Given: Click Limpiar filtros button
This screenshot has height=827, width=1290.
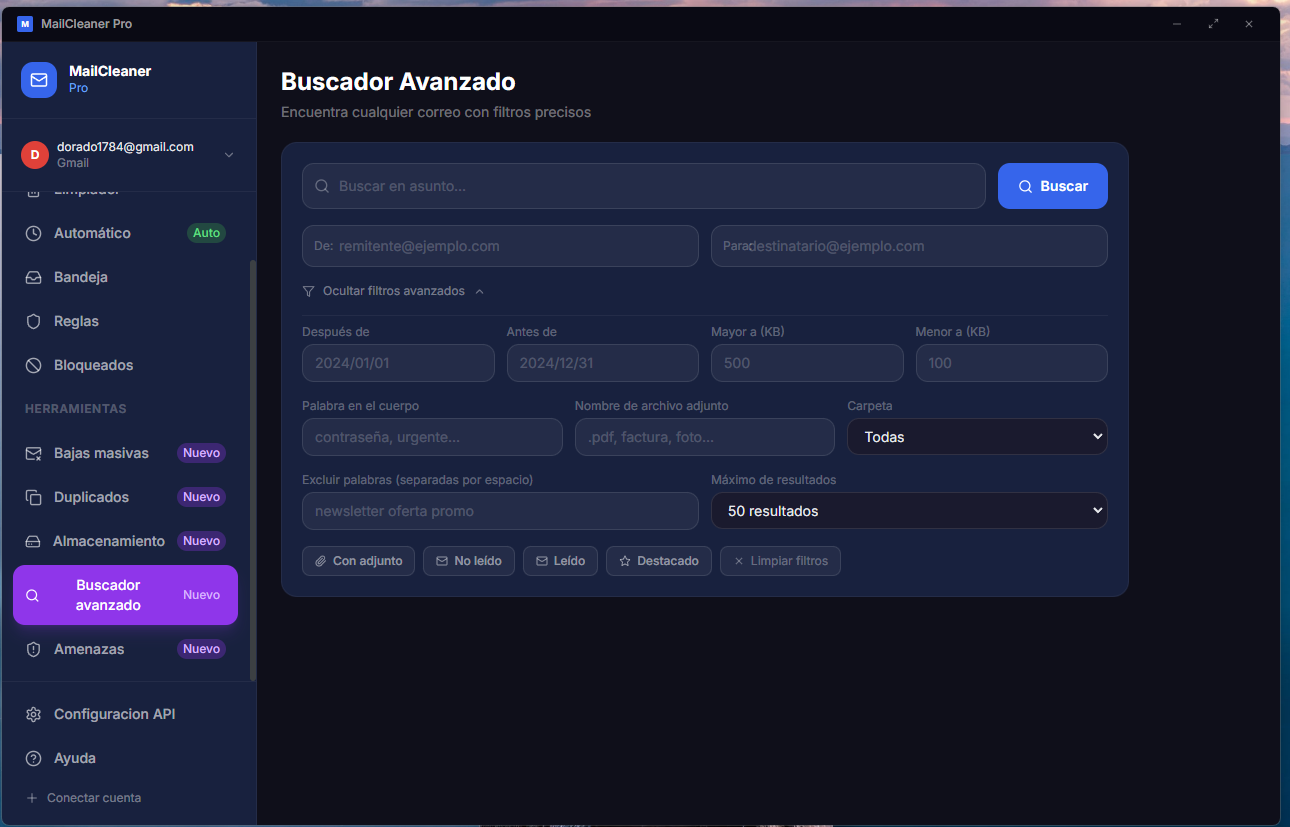Looking at the screenshot, I should [780, 561].
